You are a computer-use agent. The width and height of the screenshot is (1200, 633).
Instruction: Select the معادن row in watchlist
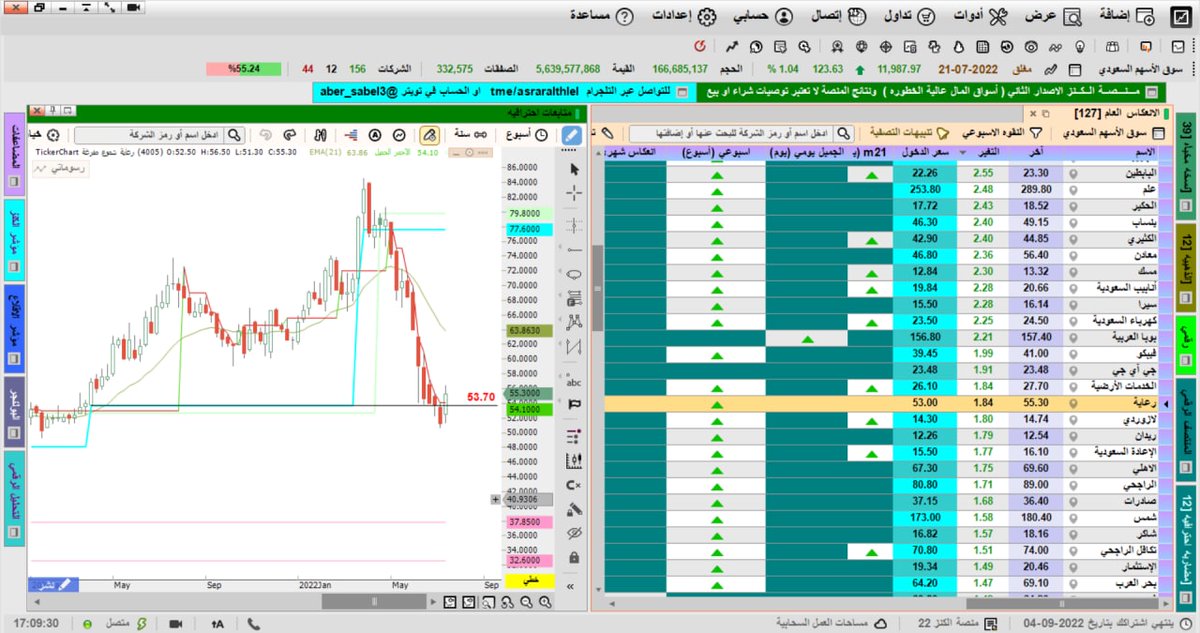[883, 254]
